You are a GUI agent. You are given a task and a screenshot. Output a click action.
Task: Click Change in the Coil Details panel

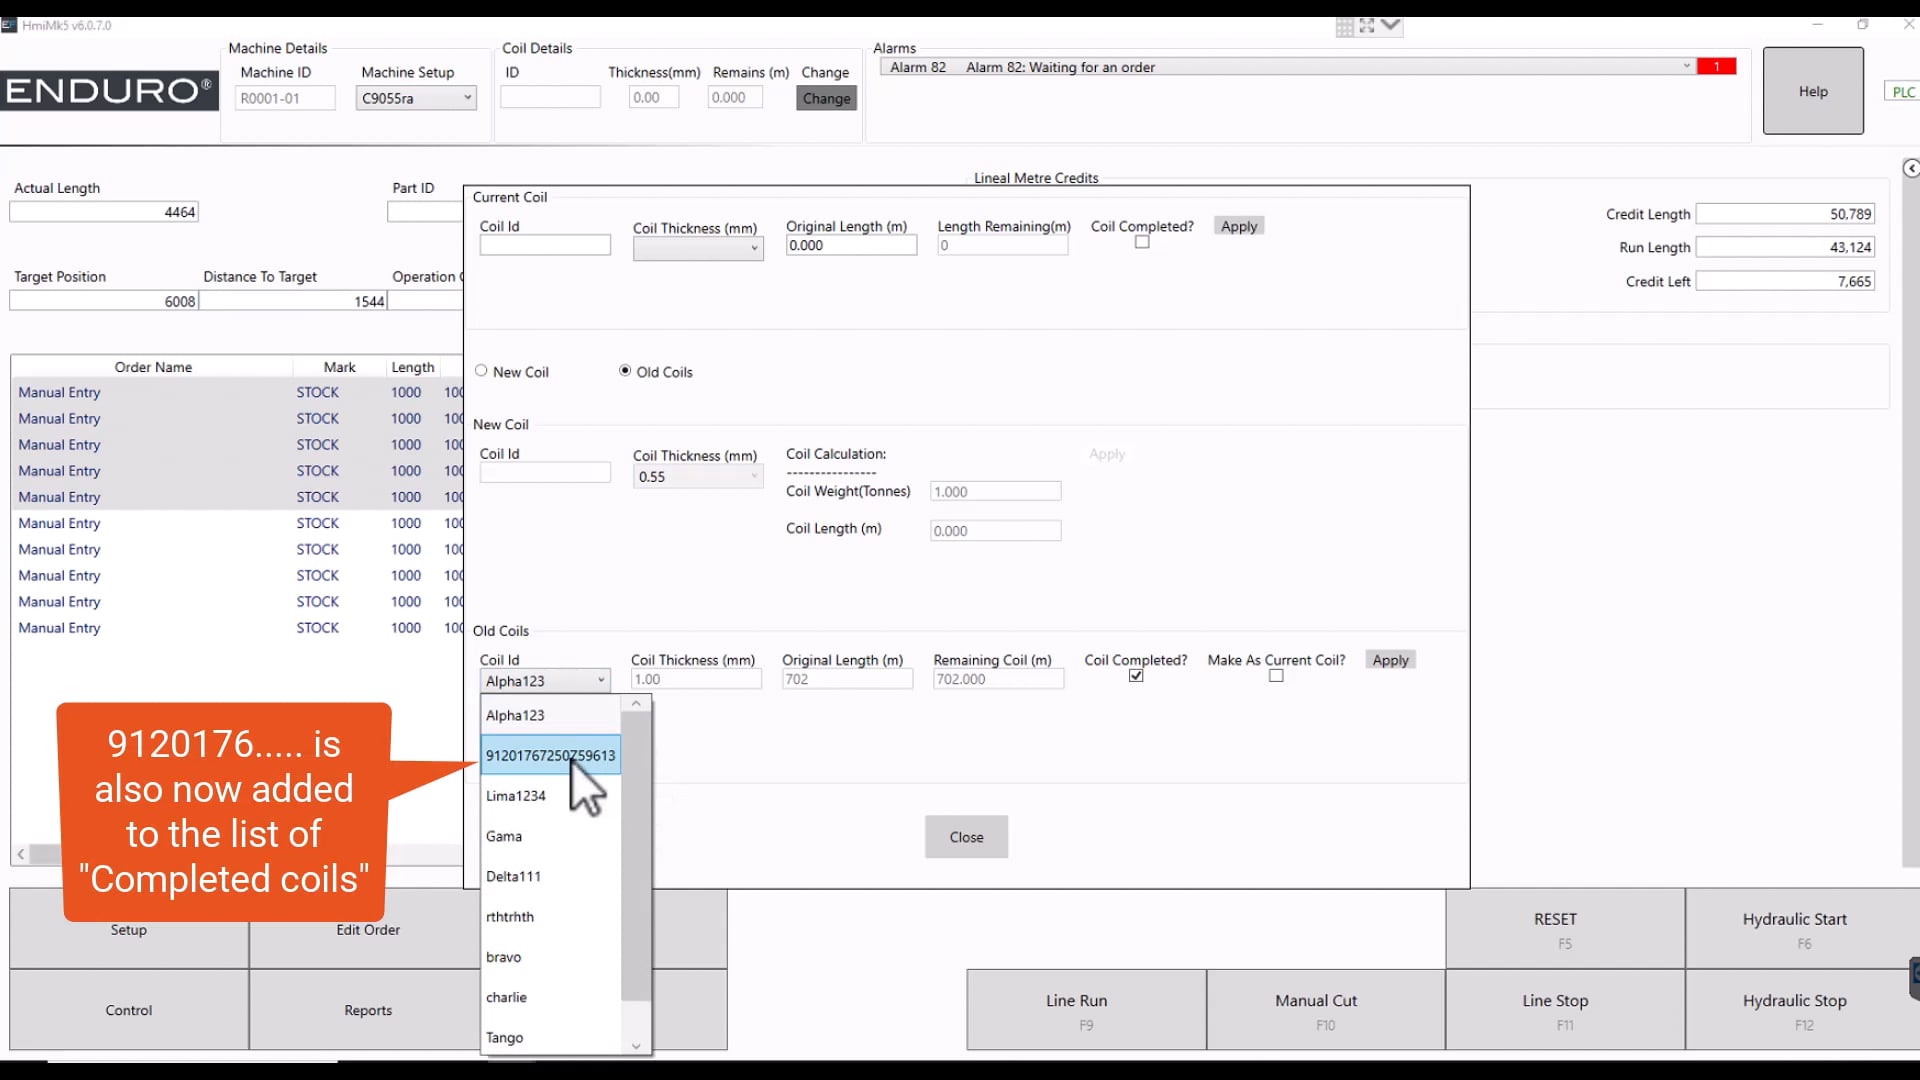pyautogui.click(x=825, y=98)
